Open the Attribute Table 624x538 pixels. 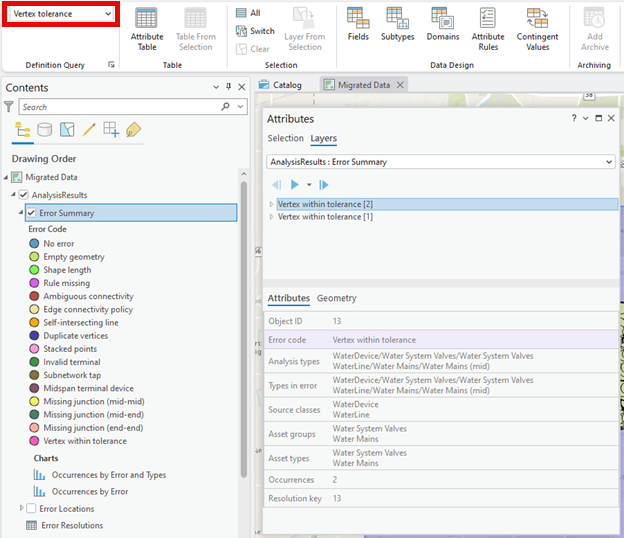(147, 29)
